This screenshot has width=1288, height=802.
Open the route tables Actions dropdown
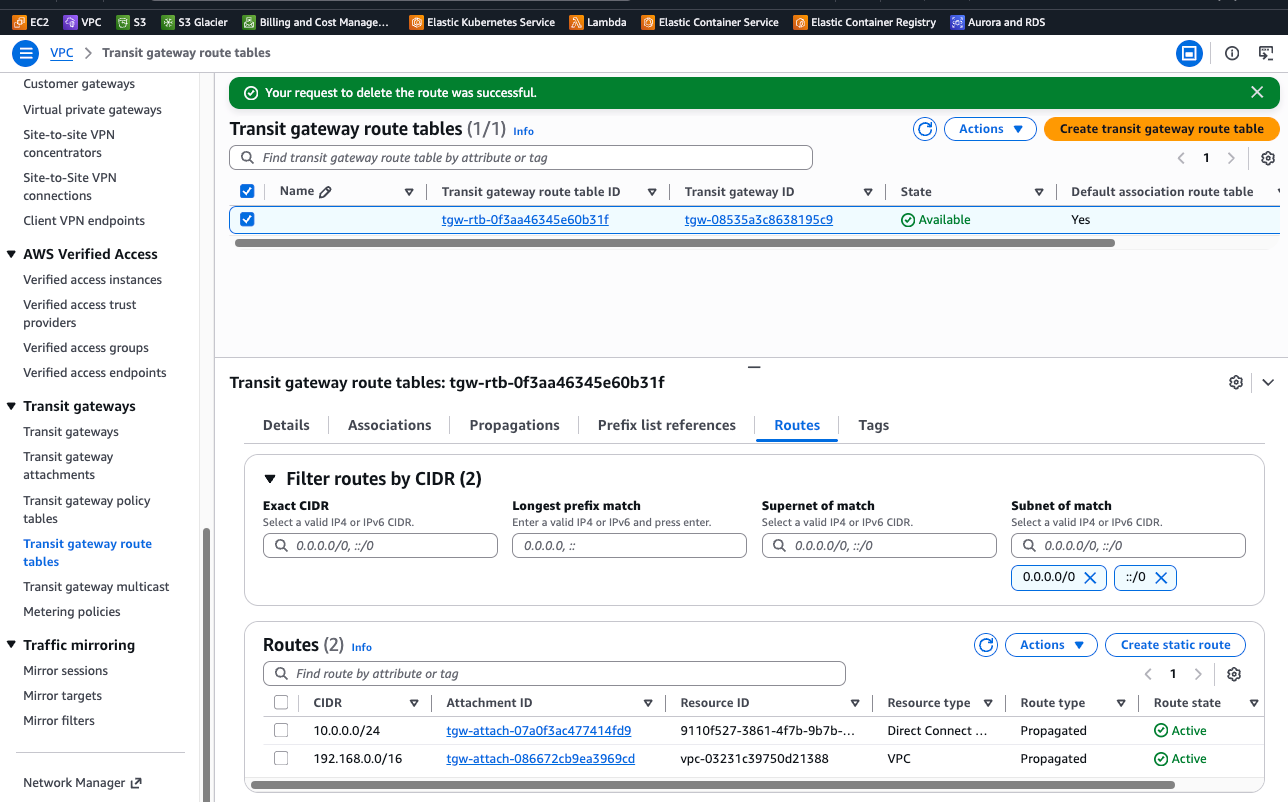pyautogui.click(x=990, y=129)
